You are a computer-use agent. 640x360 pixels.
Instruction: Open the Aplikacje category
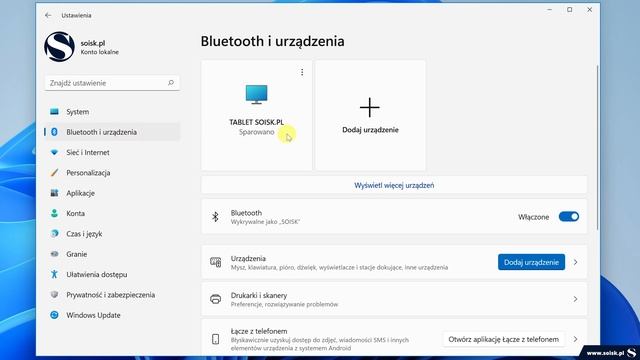[x=112, y=193]
